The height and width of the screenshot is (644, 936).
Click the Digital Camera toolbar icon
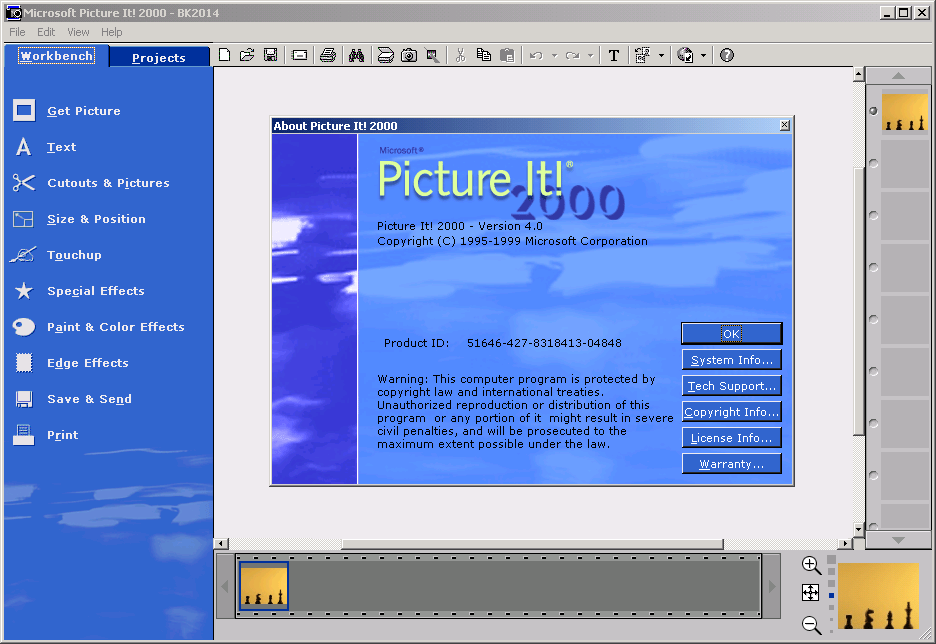point(409,56)
